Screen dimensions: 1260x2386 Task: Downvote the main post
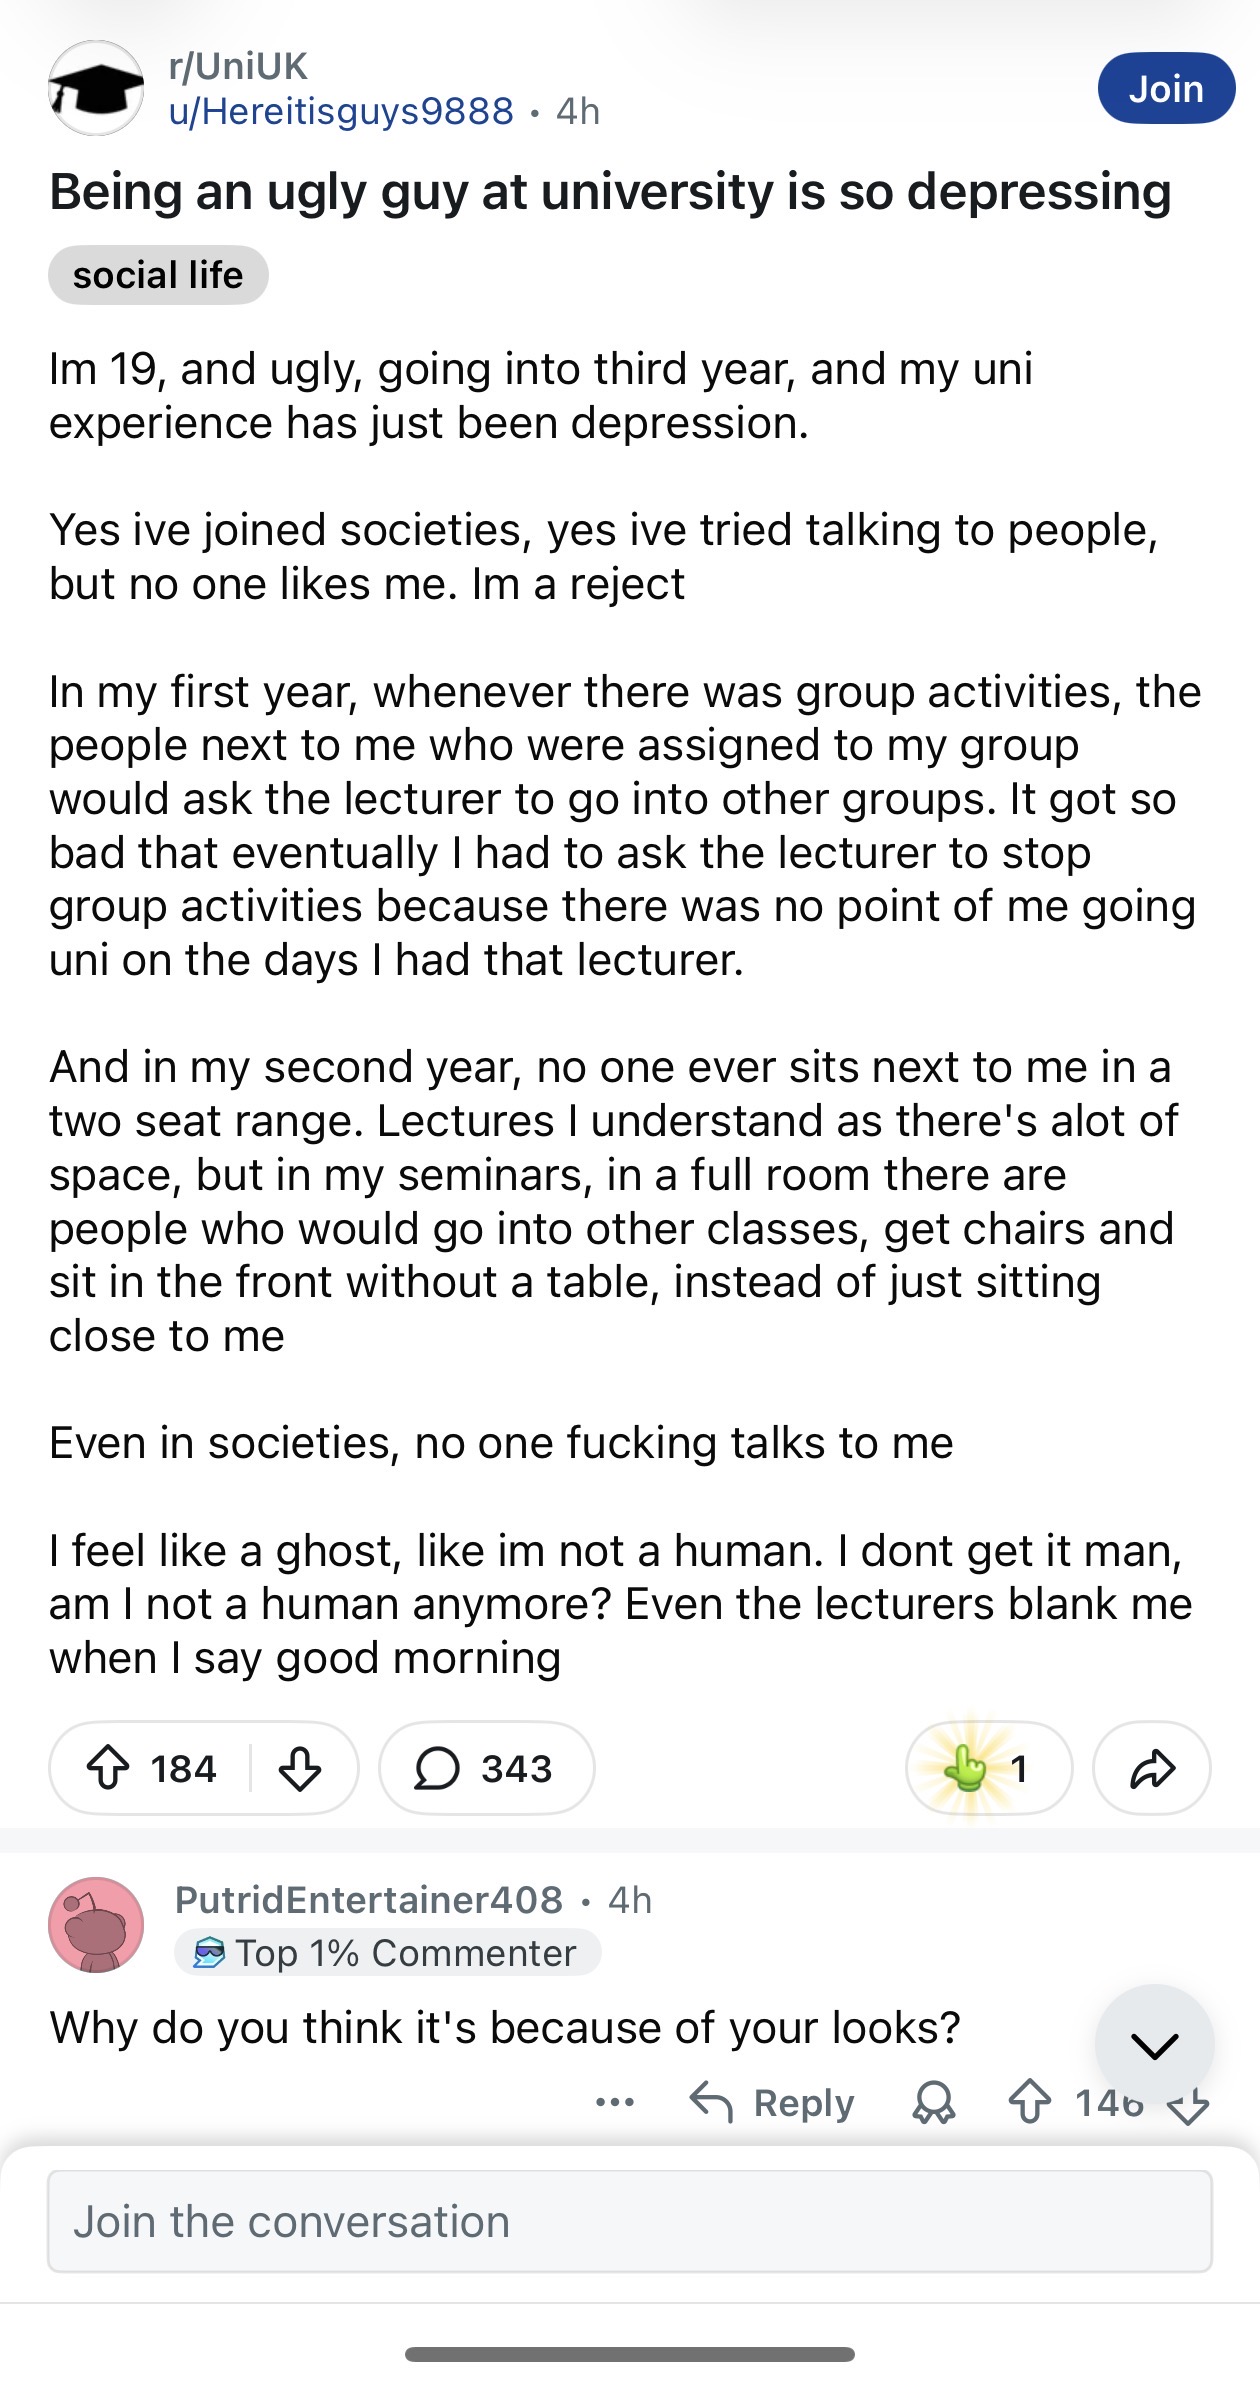click(299, 1768)
